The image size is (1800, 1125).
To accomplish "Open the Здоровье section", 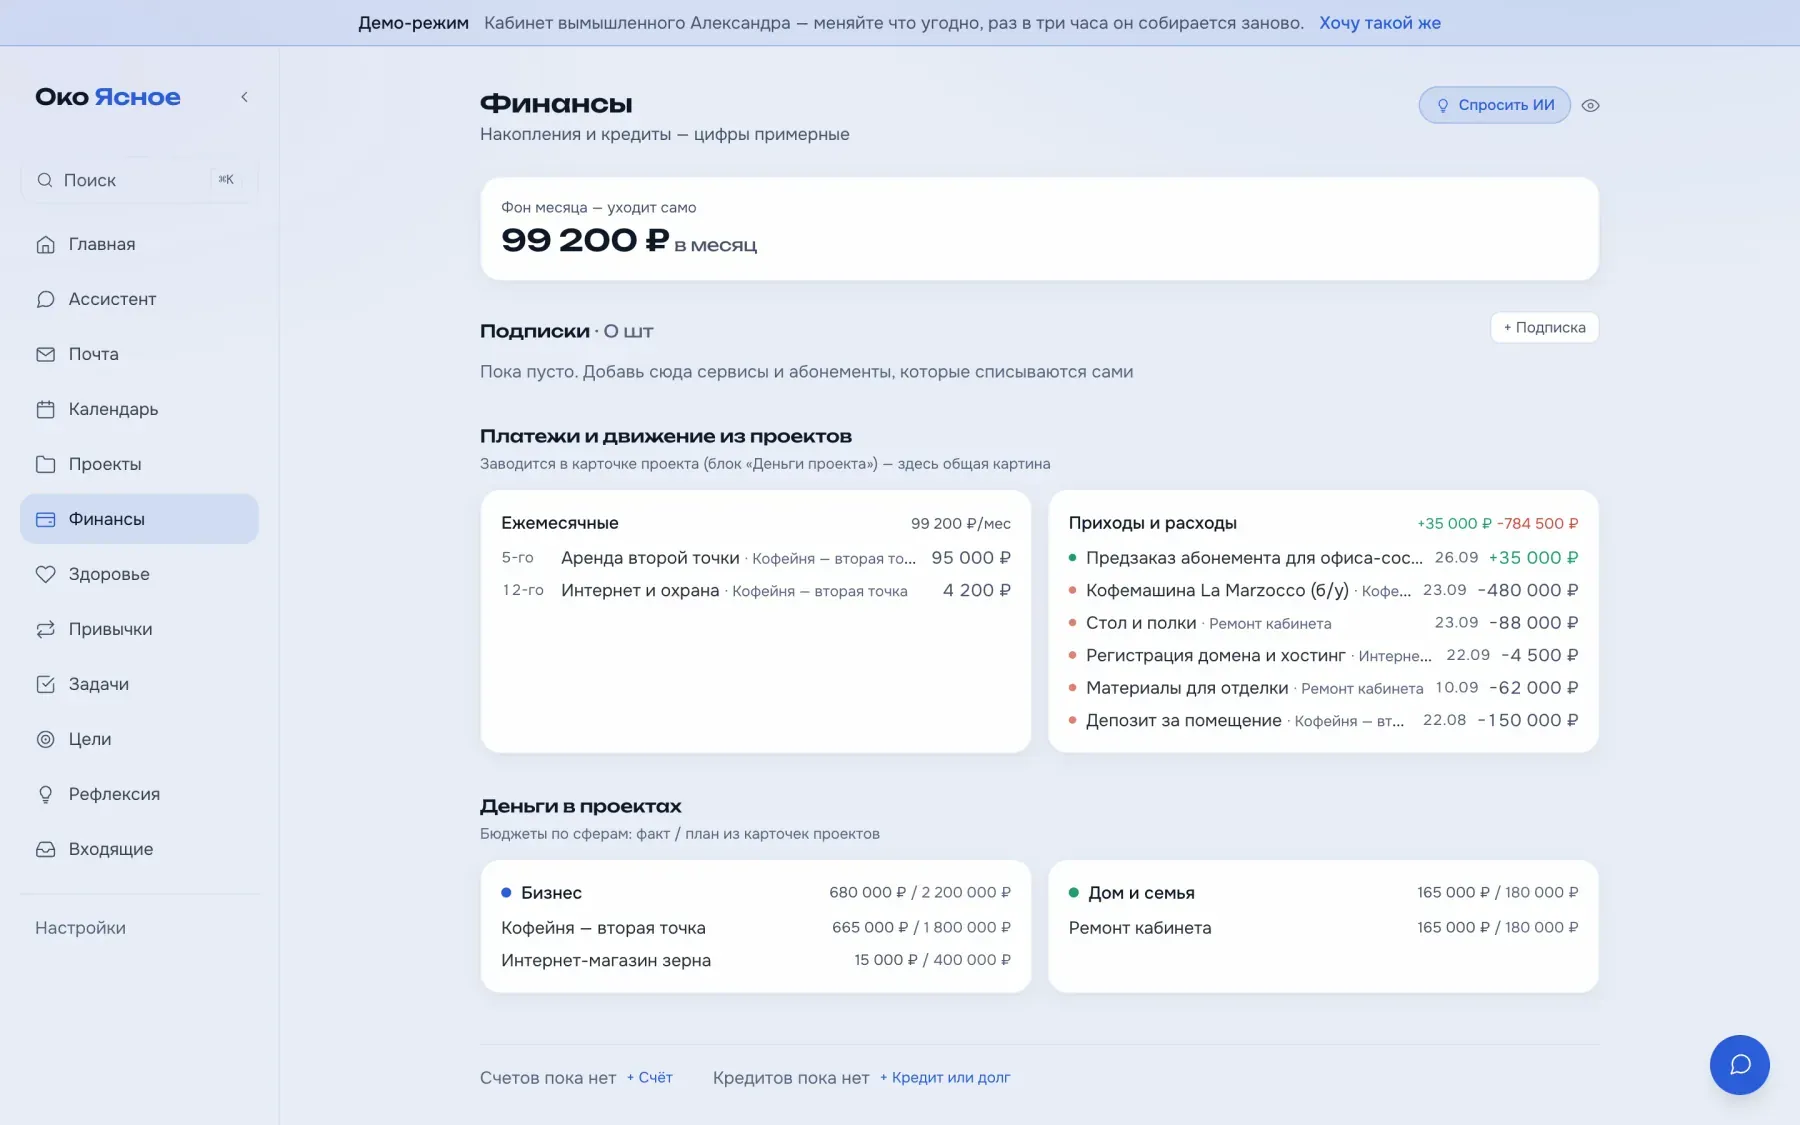I will [x=139, y=574].
